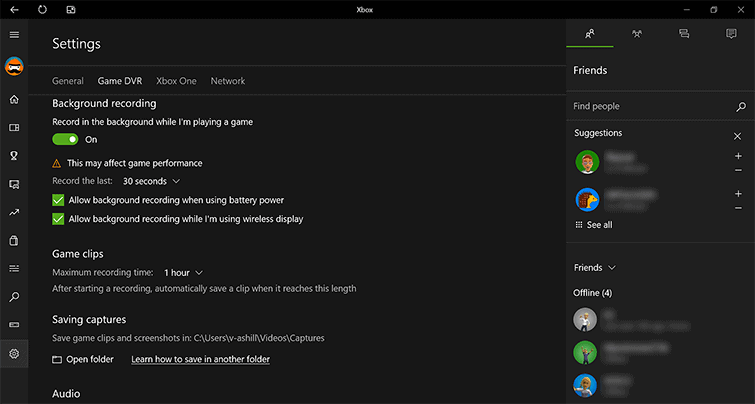Remove suggestion with hedgehog avatar
Screen dimensions: 755x404
coord(738,208)
